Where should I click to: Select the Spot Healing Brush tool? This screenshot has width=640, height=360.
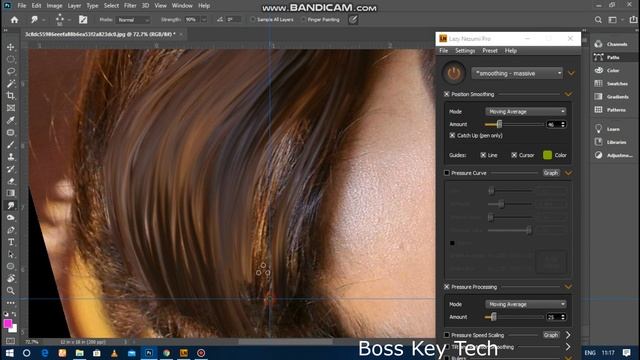(11, 133)
